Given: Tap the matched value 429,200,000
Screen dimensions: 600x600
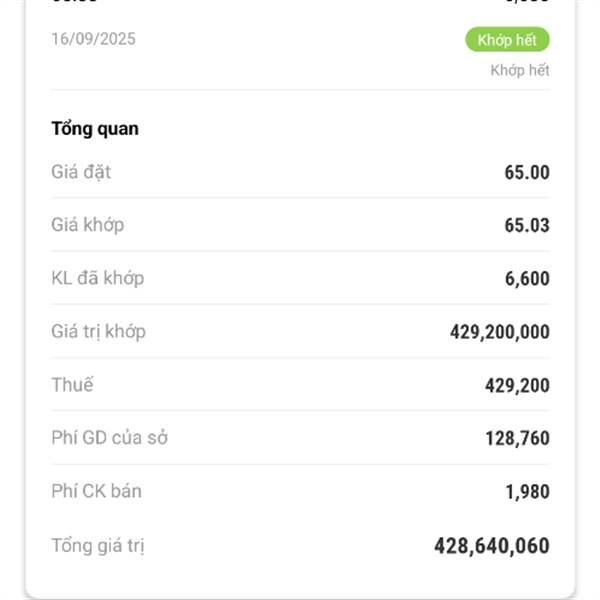Looking at the screenshot, I should (499, 332).
